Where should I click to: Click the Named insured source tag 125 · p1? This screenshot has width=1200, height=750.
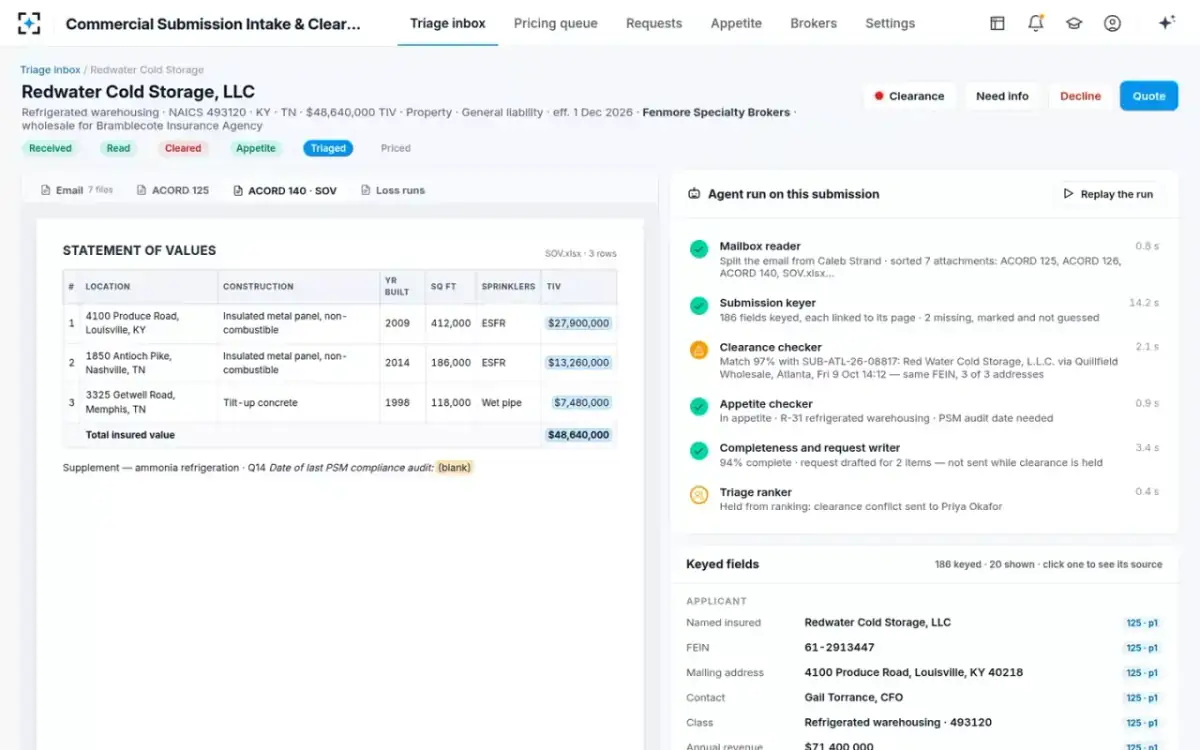click(1141, 623)
